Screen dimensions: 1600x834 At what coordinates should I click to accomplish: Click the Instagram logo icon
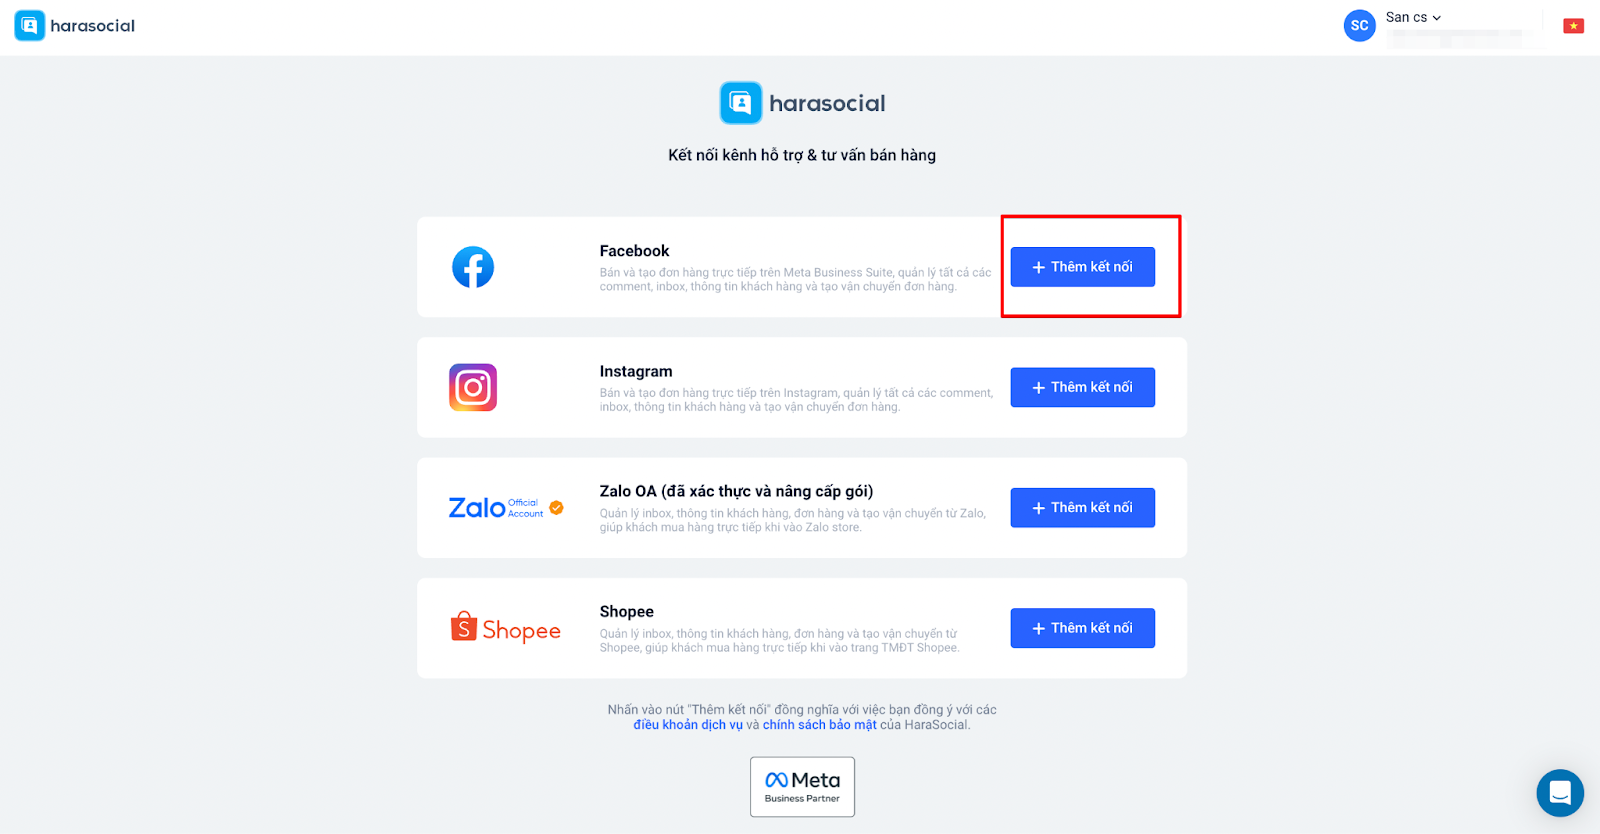[x=473, y=388]
